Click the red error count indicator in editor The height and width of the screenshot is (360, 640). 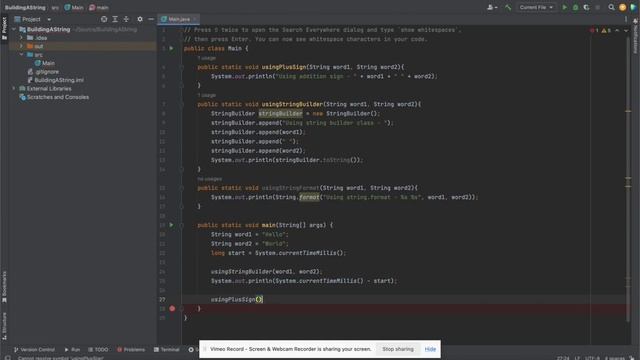594,31
